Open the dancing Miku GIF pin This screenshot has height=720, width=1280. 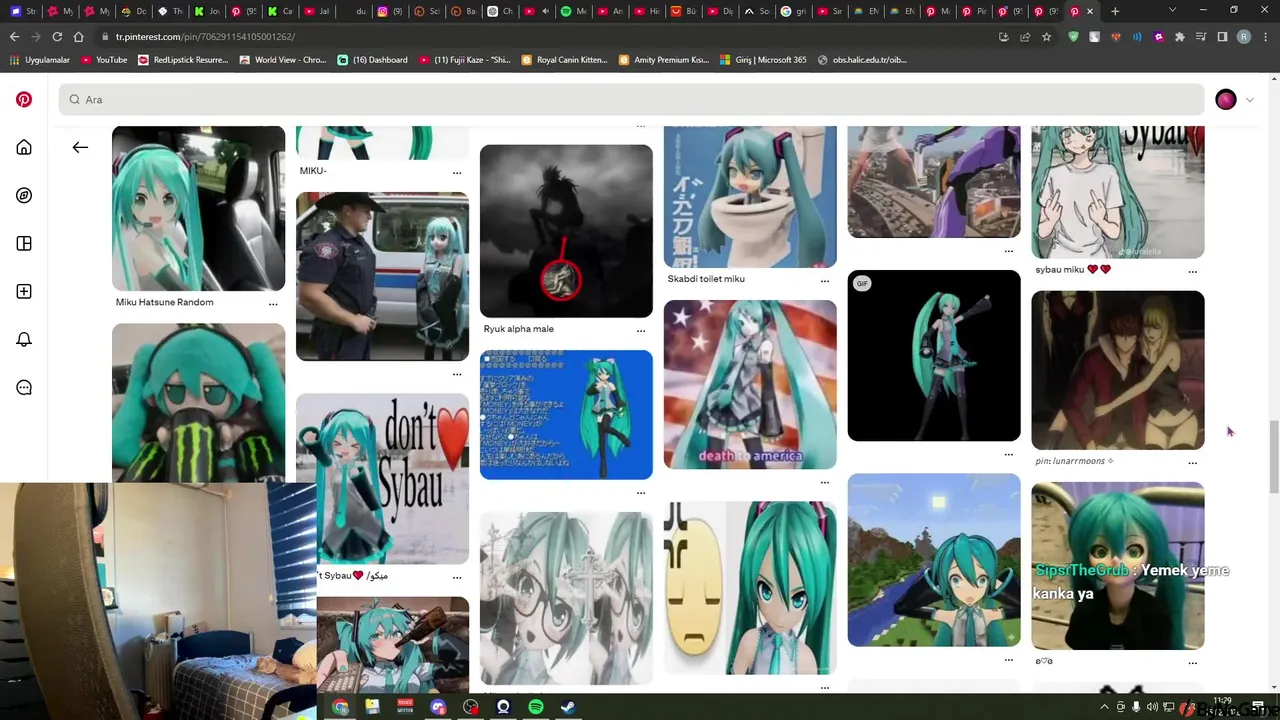pos(934,355)
